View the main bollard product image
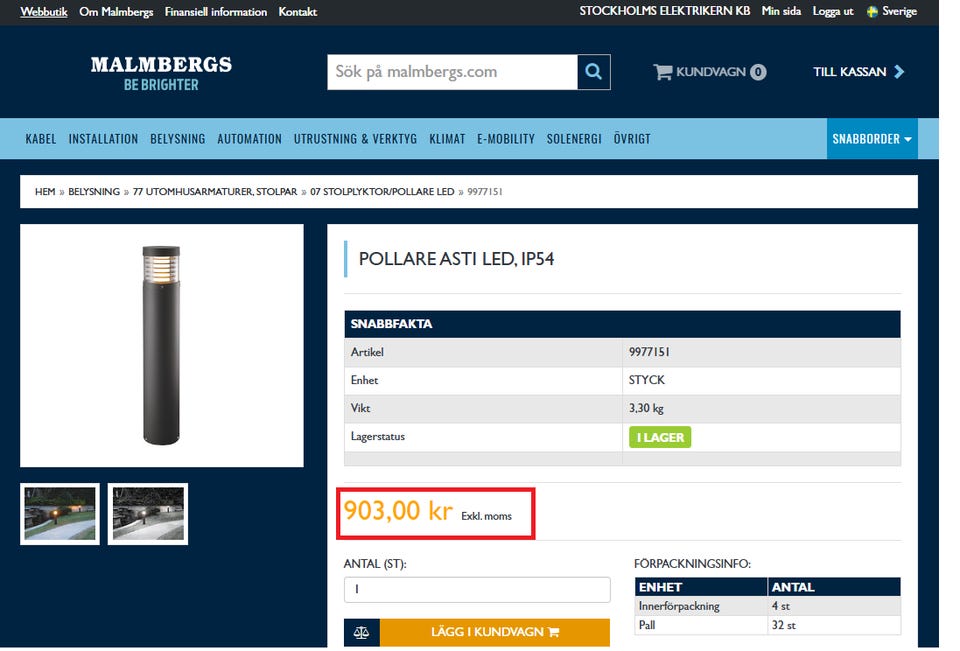Viewport: 960px width, 651px height. tap(162, 345)
